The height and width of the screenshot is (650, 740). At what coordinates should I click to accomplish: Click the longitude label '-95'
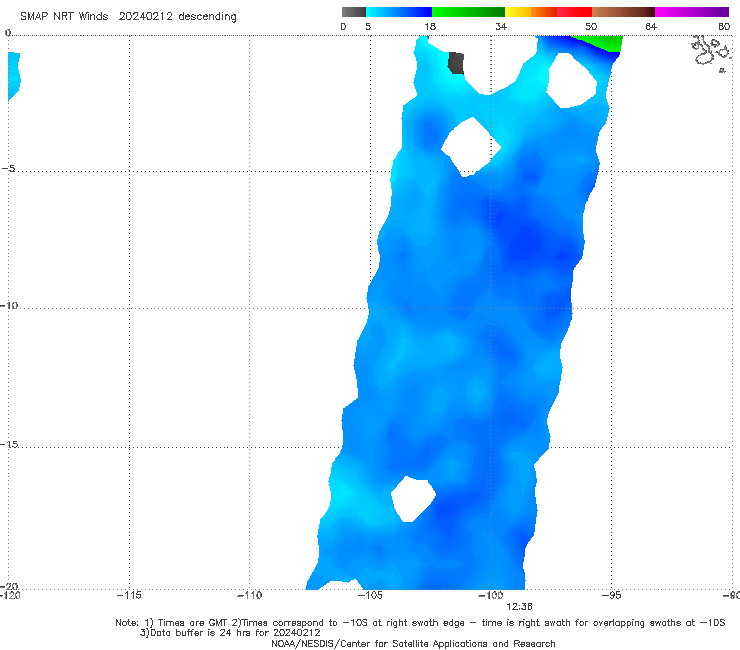pyautogui.click(x=611, y=595)
